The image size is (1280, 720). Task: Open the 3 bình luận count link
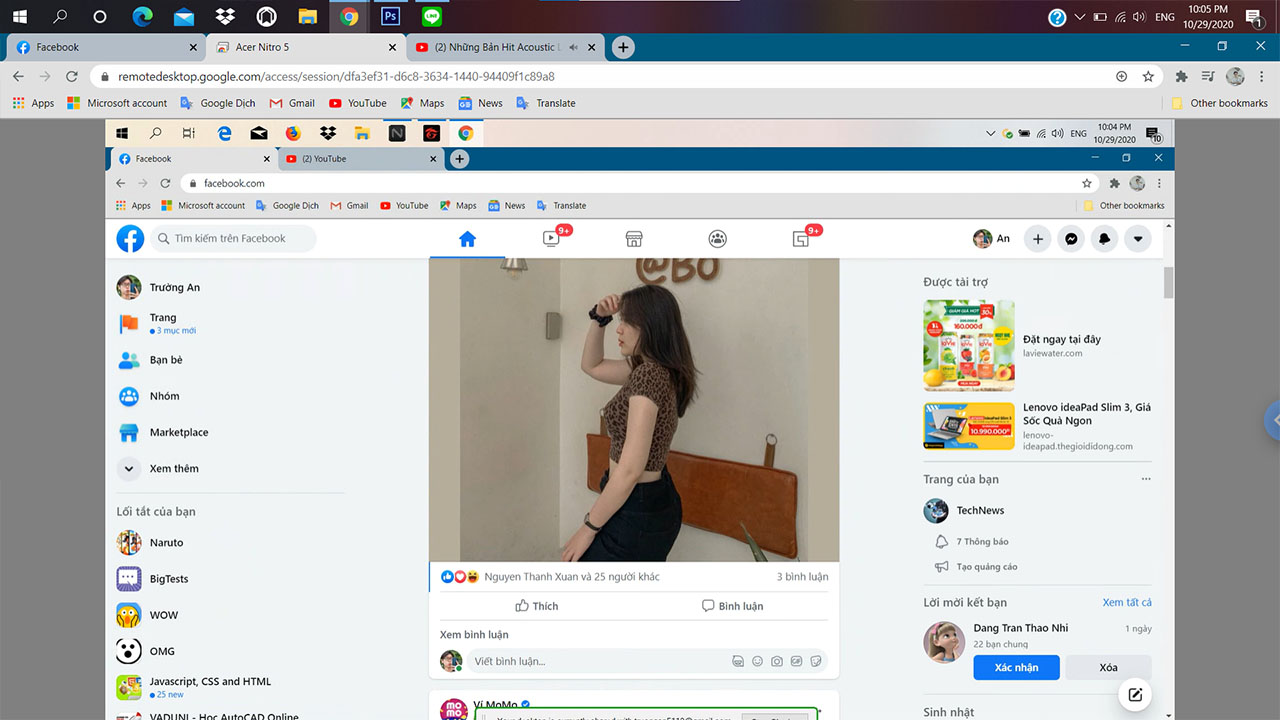tap(802, 576)
